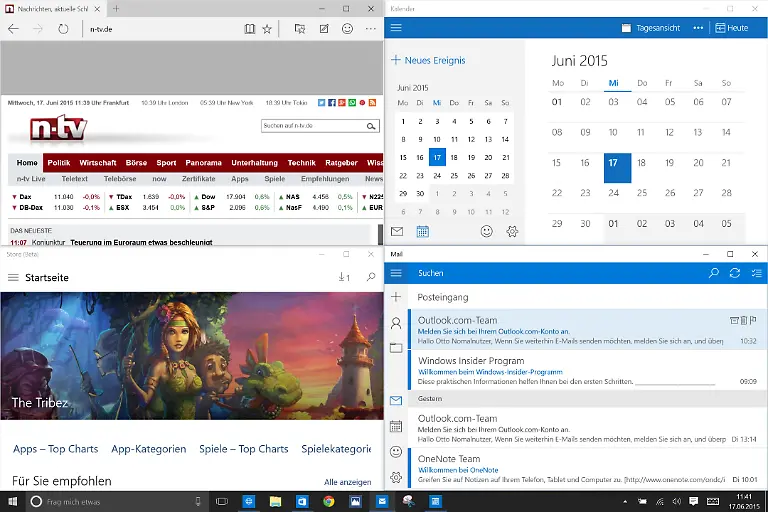Open the Web Note pen icon in Edge
The image size is (768, 512).
323,29
